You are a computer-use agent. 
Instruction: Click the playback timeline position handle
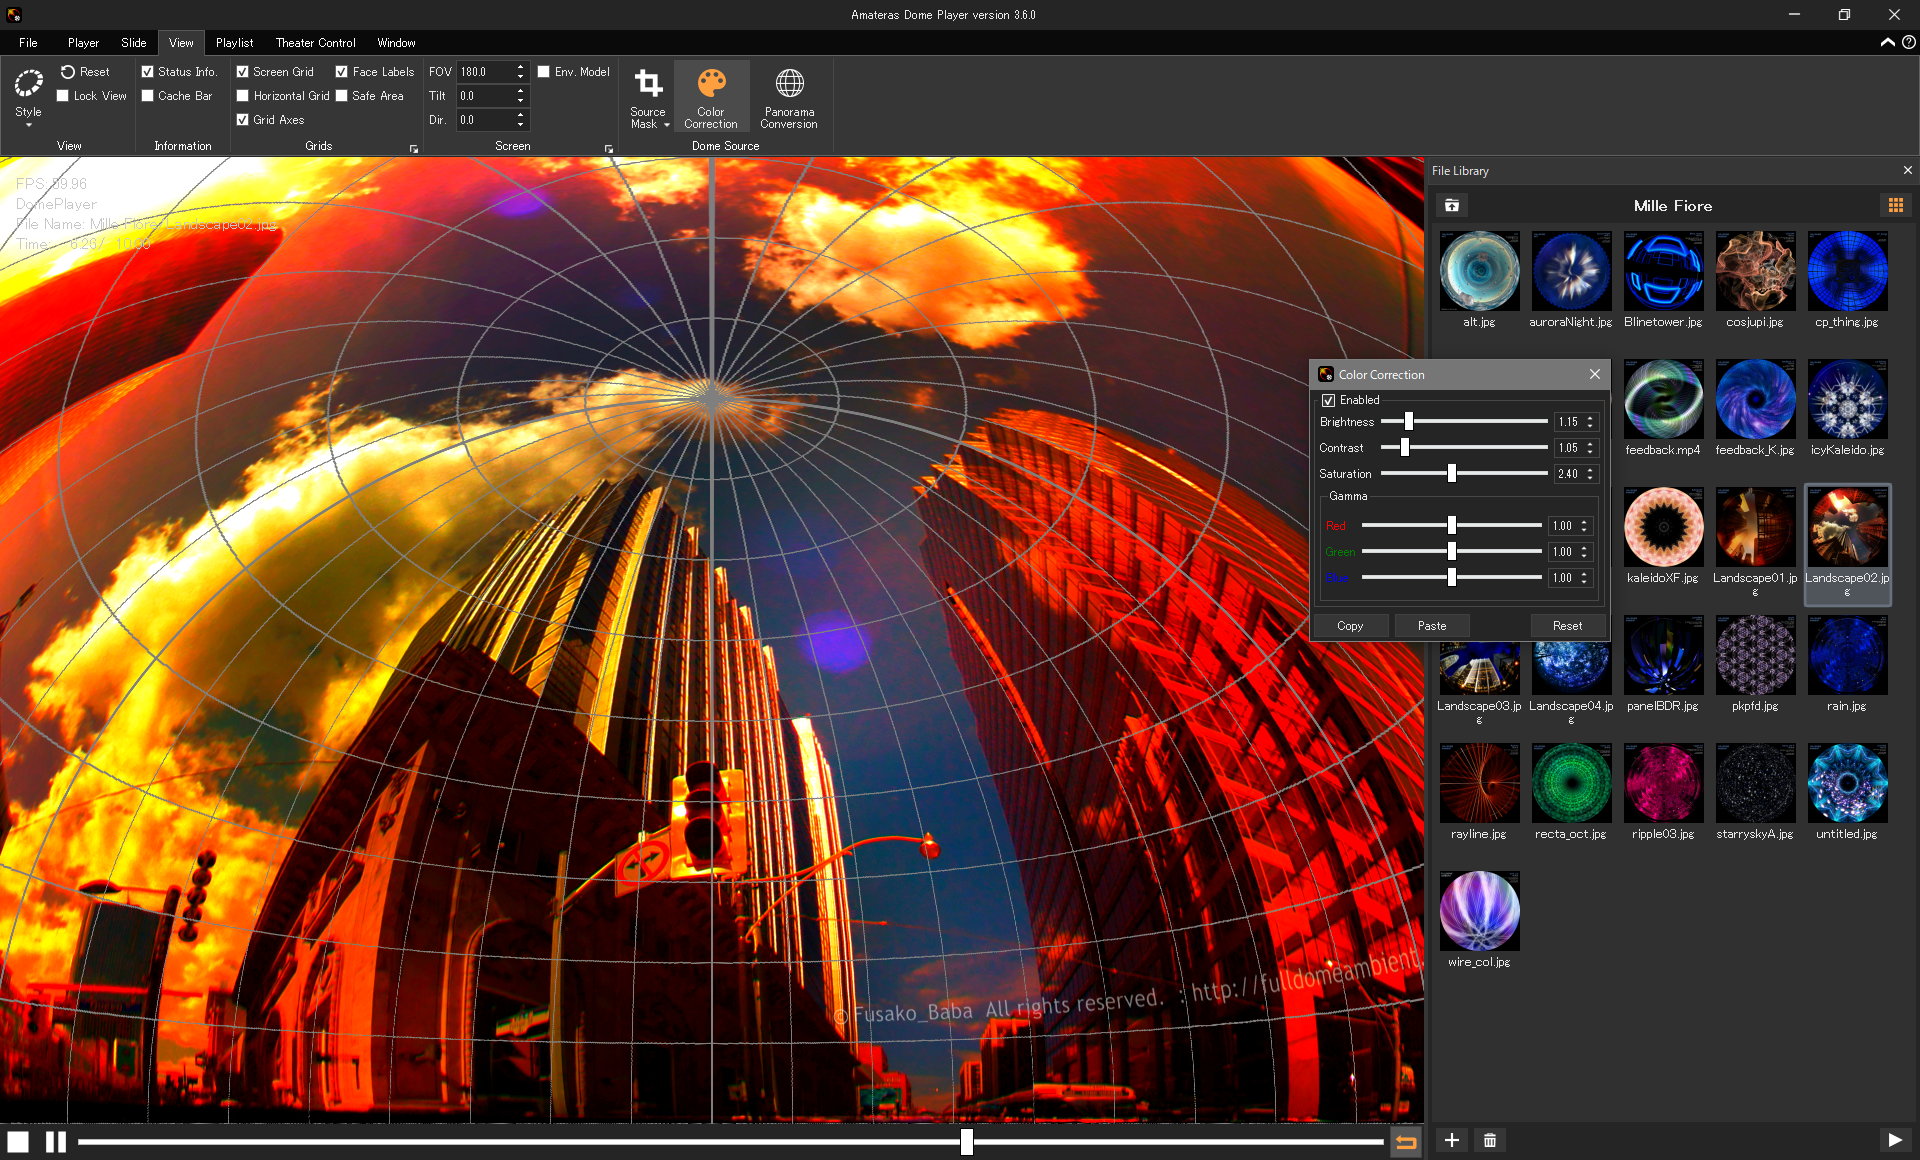(967, 1141)
